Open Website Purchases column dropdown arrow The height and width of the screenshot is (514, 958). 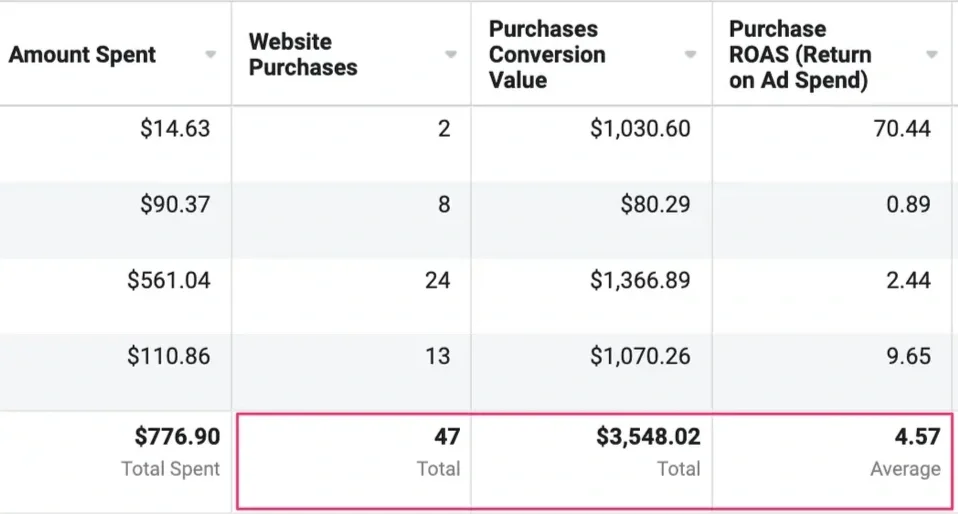click(x=451, y=55)
